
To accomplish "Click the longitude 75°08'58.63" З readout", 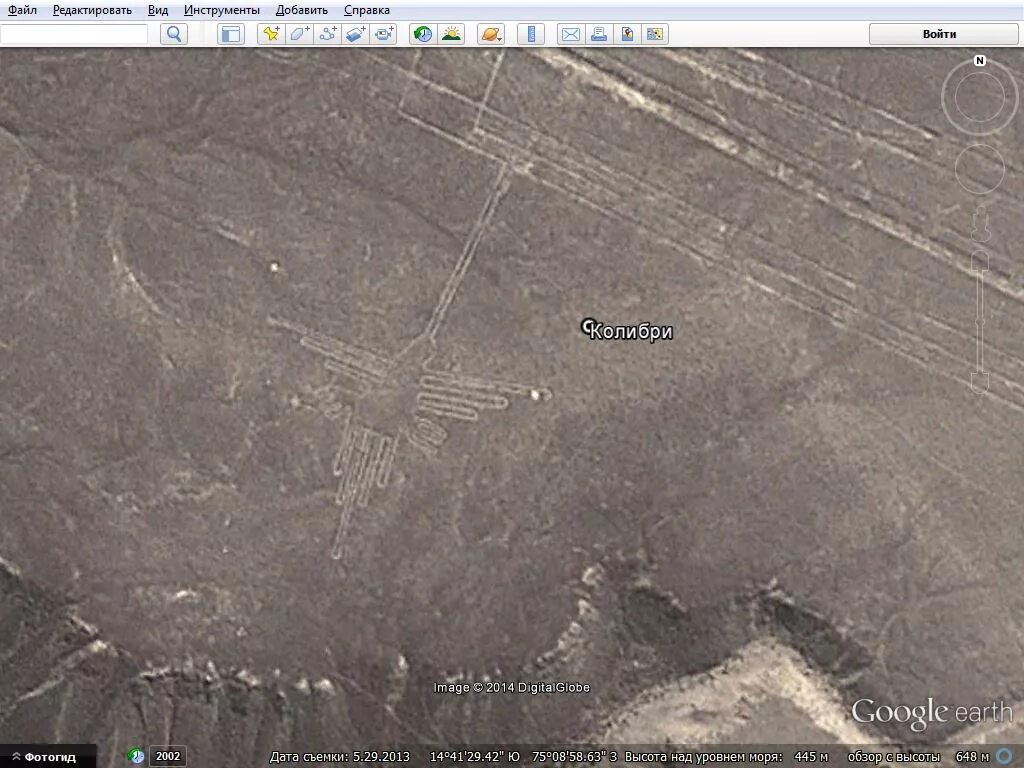I will [574, 757].
